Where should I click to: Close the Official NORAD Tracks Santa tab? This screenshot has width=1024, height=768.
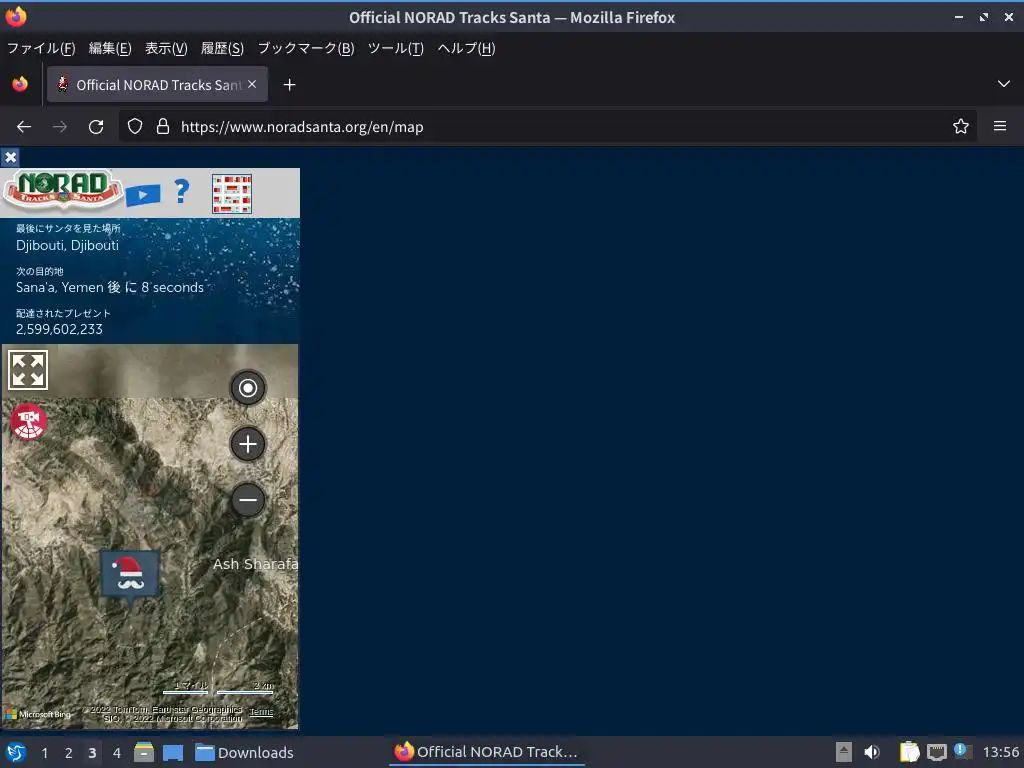(x=252, y=84)
